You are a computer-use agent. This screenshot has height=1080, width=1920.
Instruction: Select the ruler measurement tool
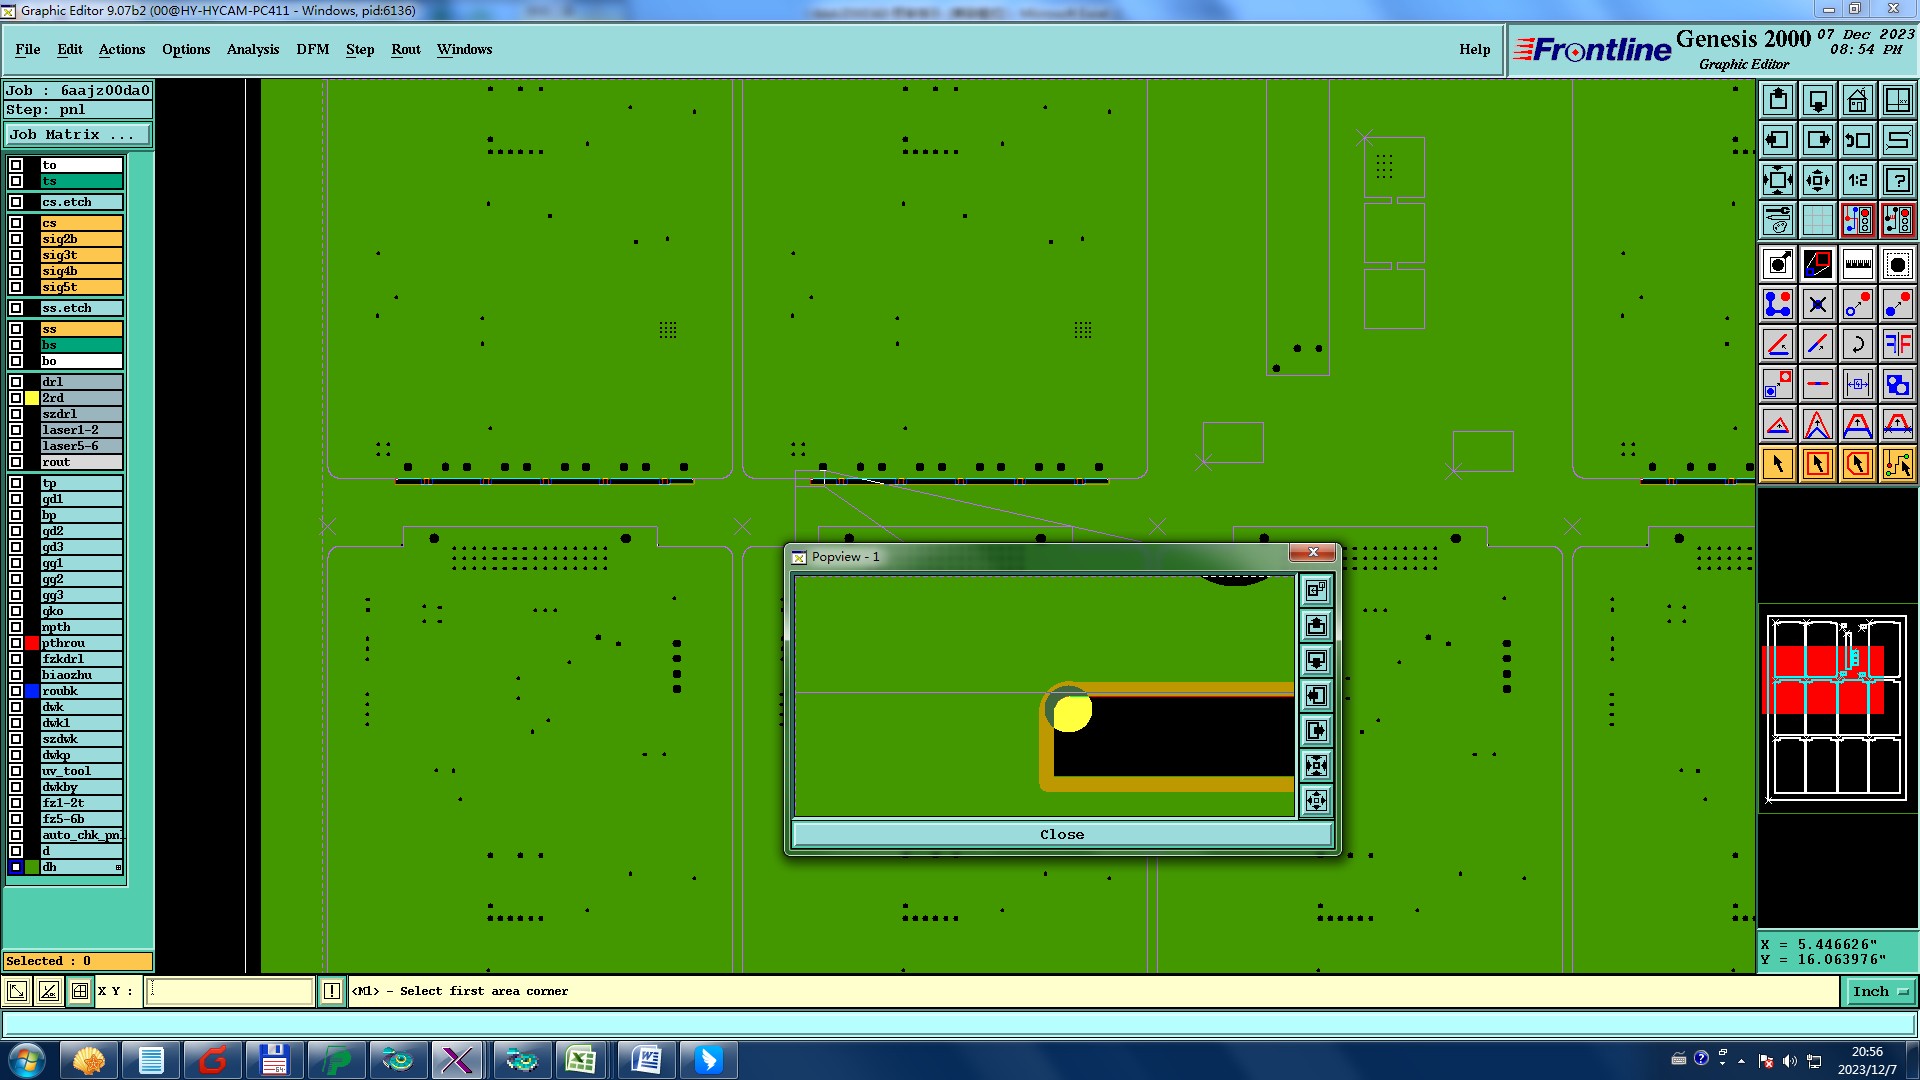click(1857, 264)
